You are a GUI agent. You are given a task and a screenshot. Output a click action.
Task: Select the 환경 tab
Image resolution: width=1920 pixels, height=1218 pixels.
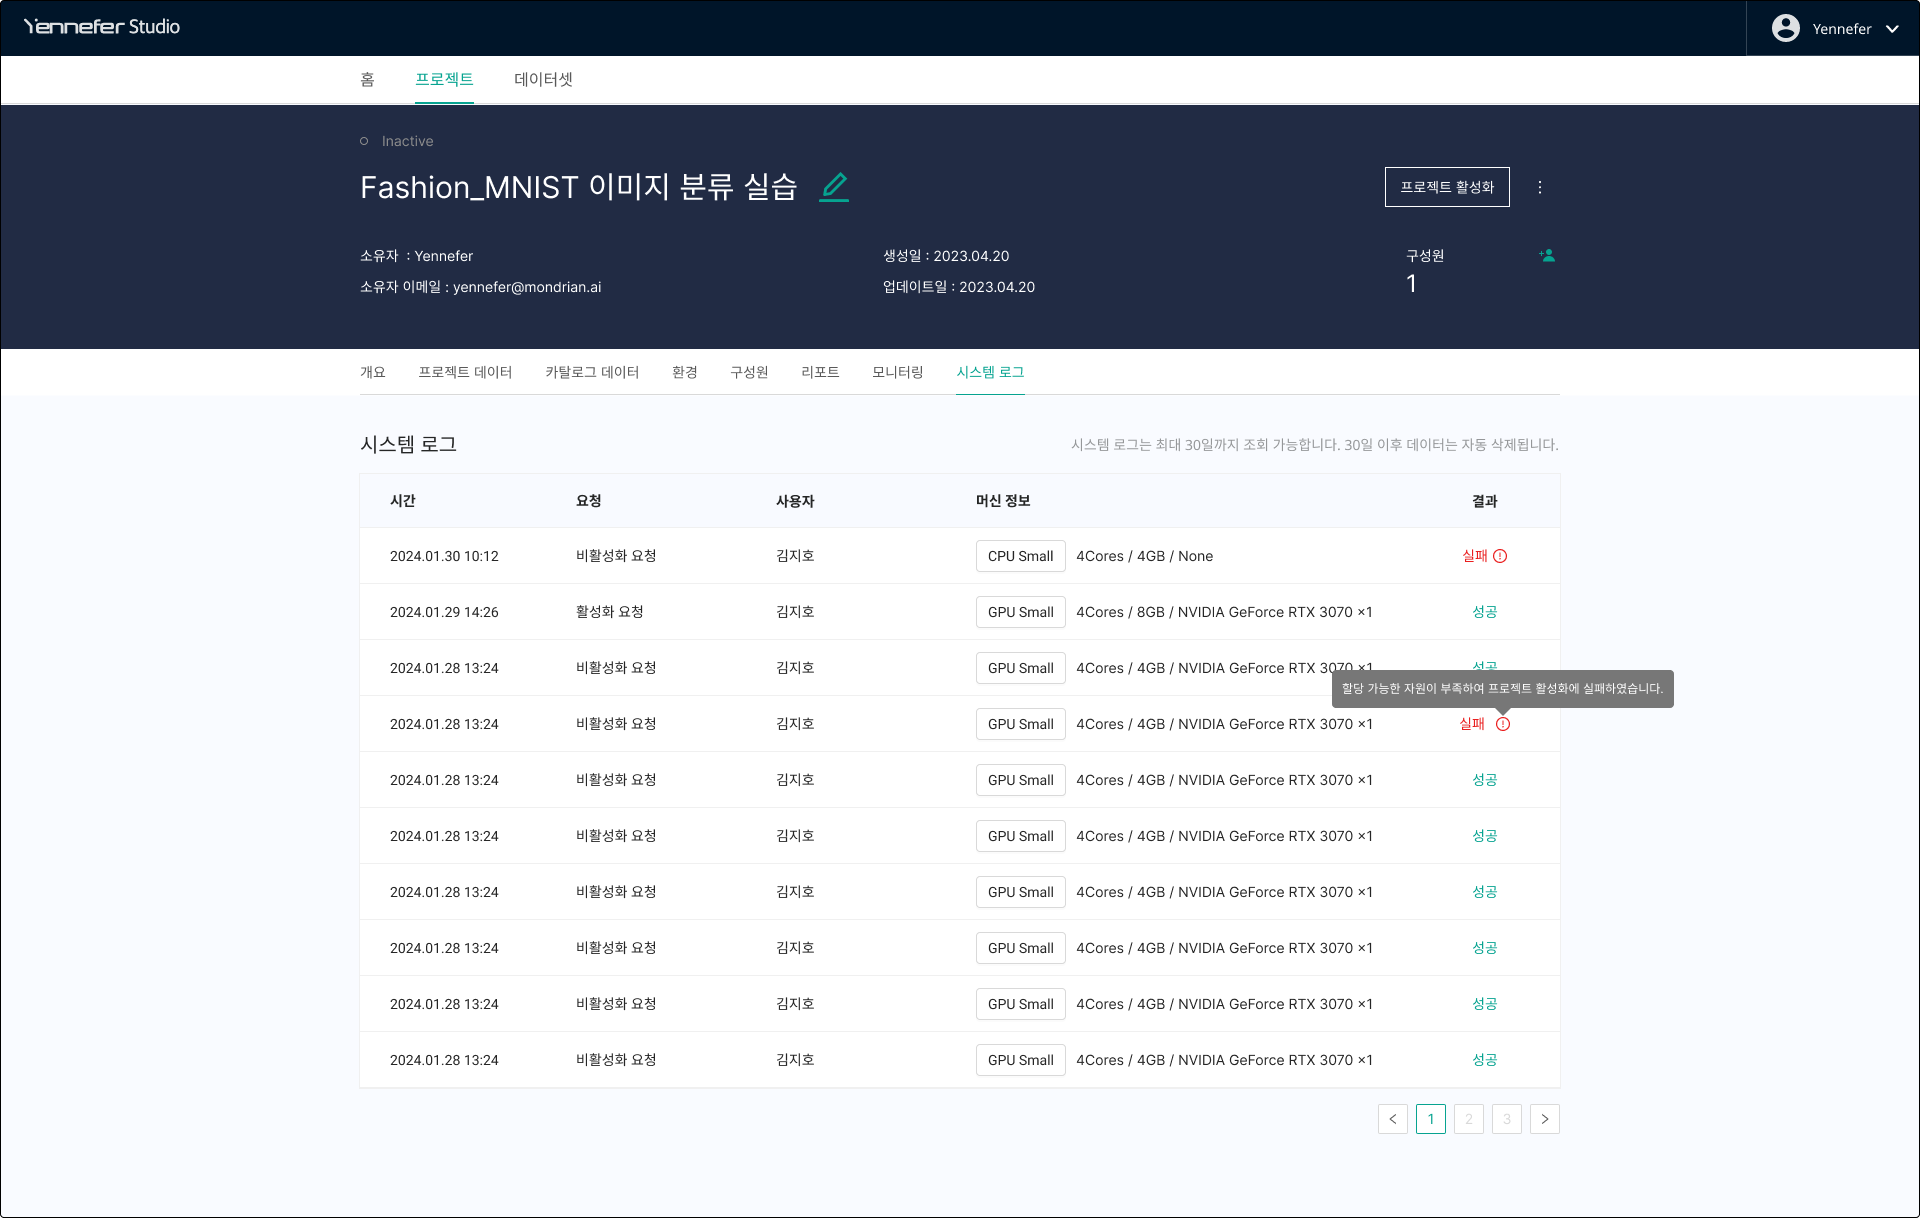(685, 372)
